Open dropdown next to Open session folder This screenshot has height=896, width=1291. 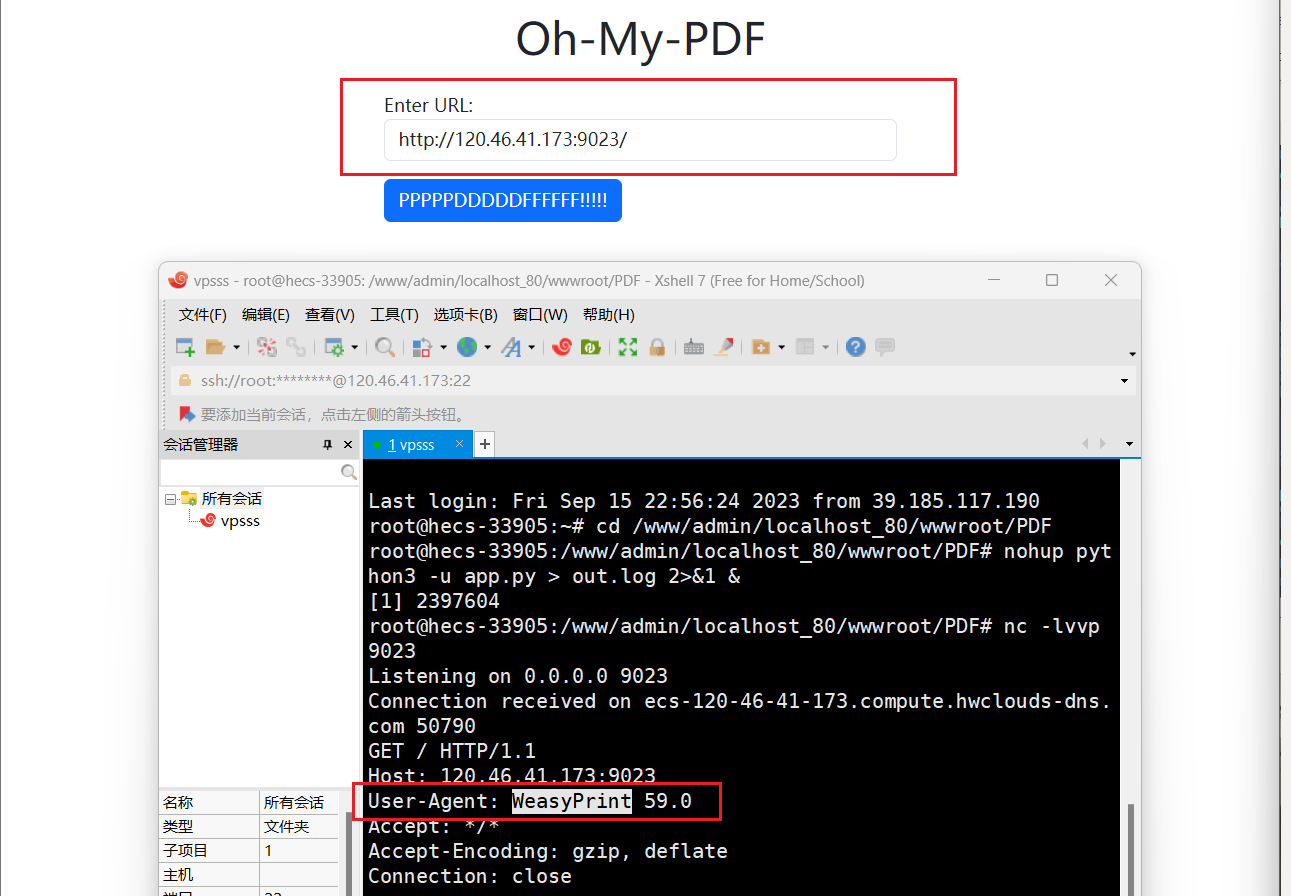coord(236,348)
